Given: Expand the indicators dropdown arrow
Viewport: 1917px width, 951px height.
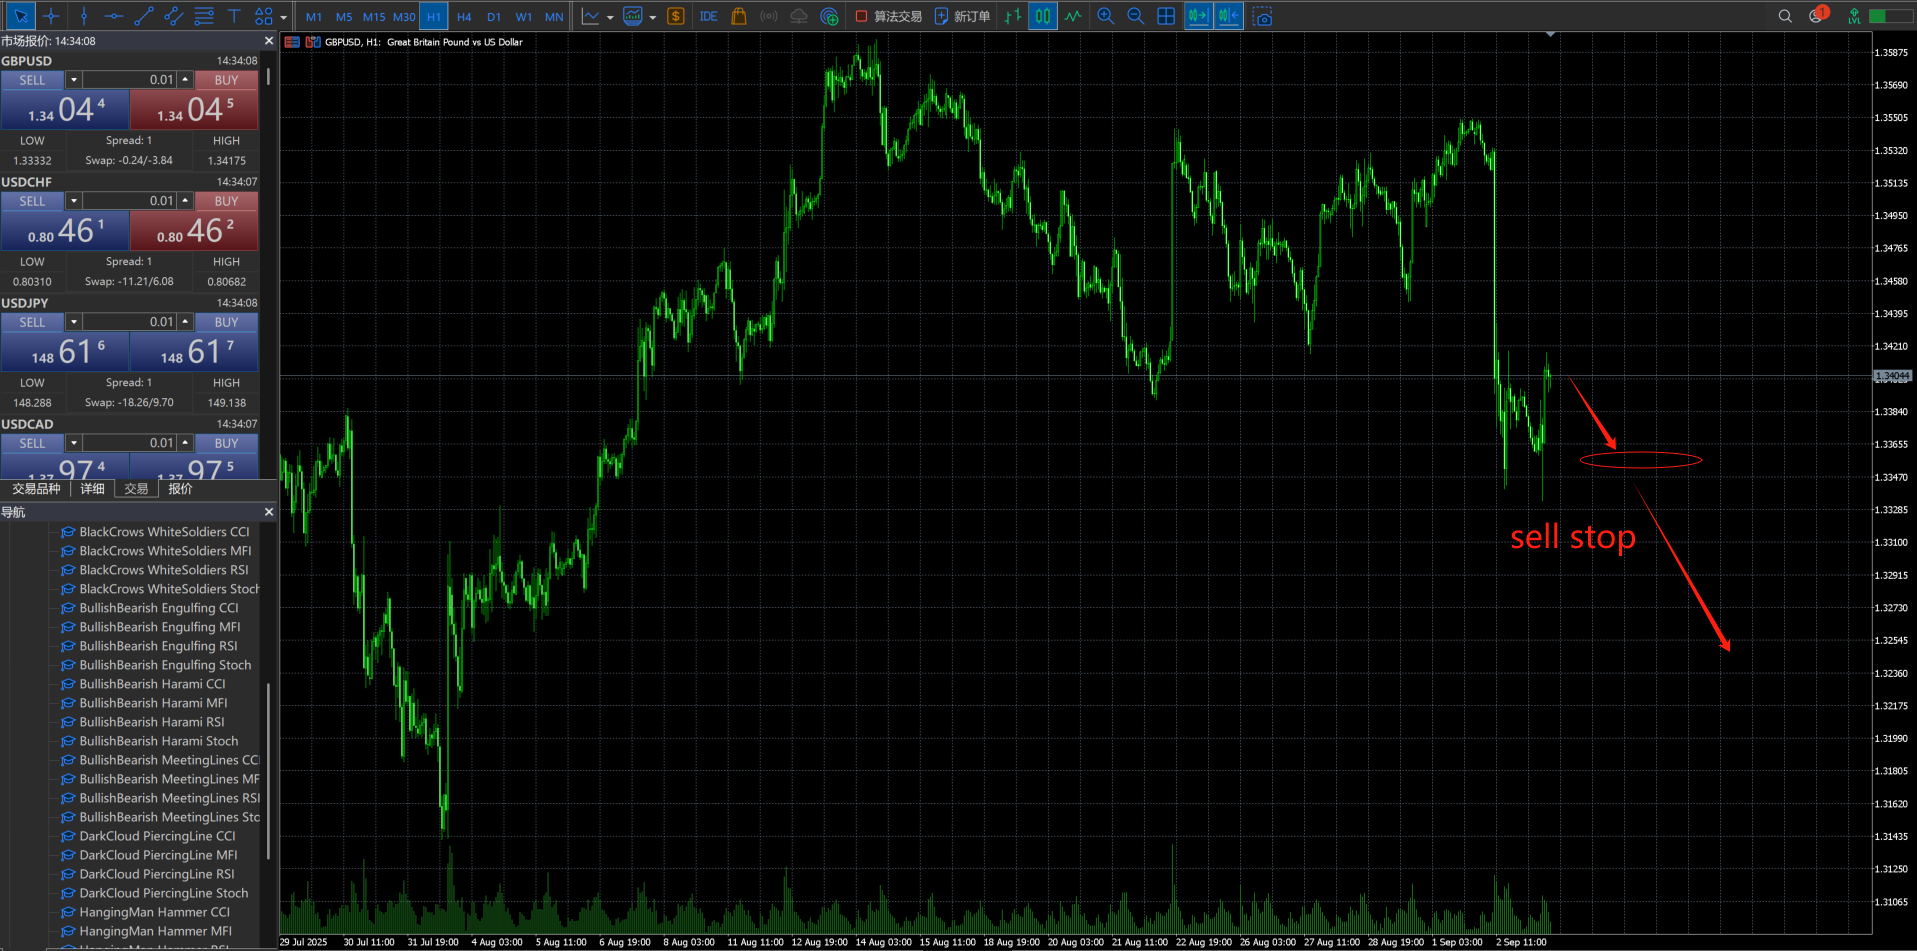Looking at the screenshot, I should point(653,17).
